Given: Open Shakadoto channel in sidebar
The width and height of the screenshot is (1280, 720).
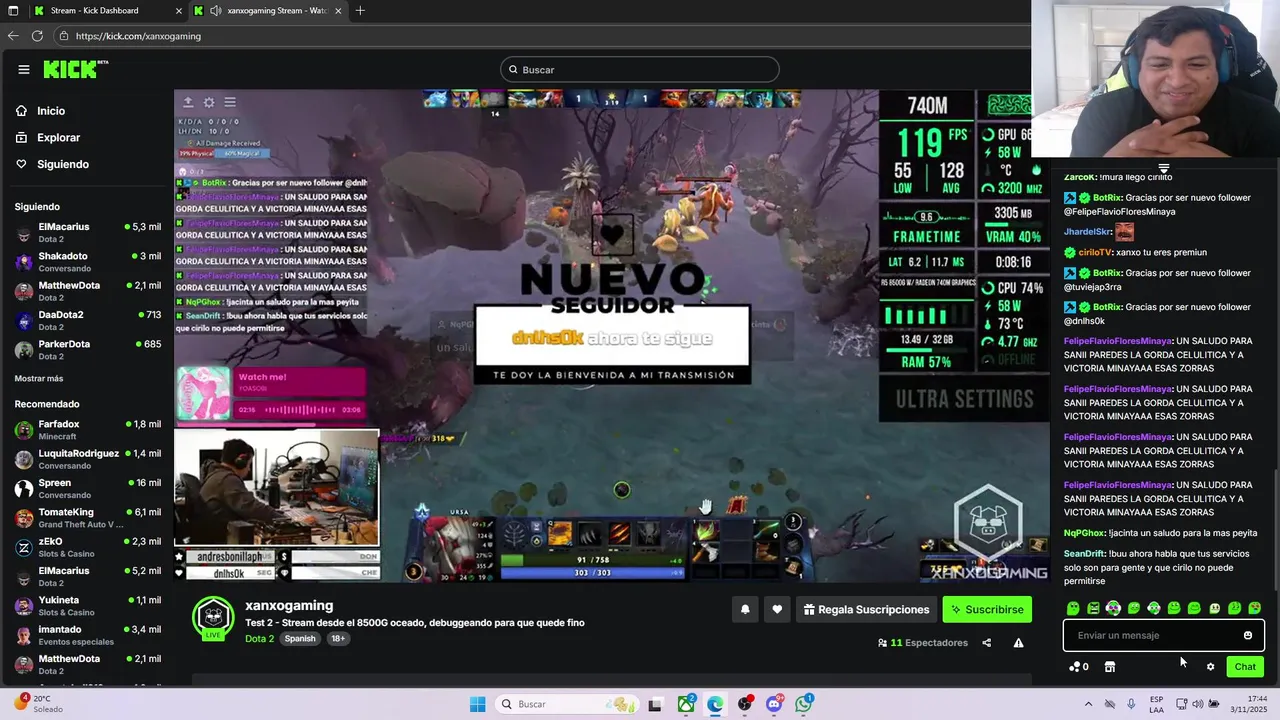Looking at the screenshot, I should pos(88,262).
